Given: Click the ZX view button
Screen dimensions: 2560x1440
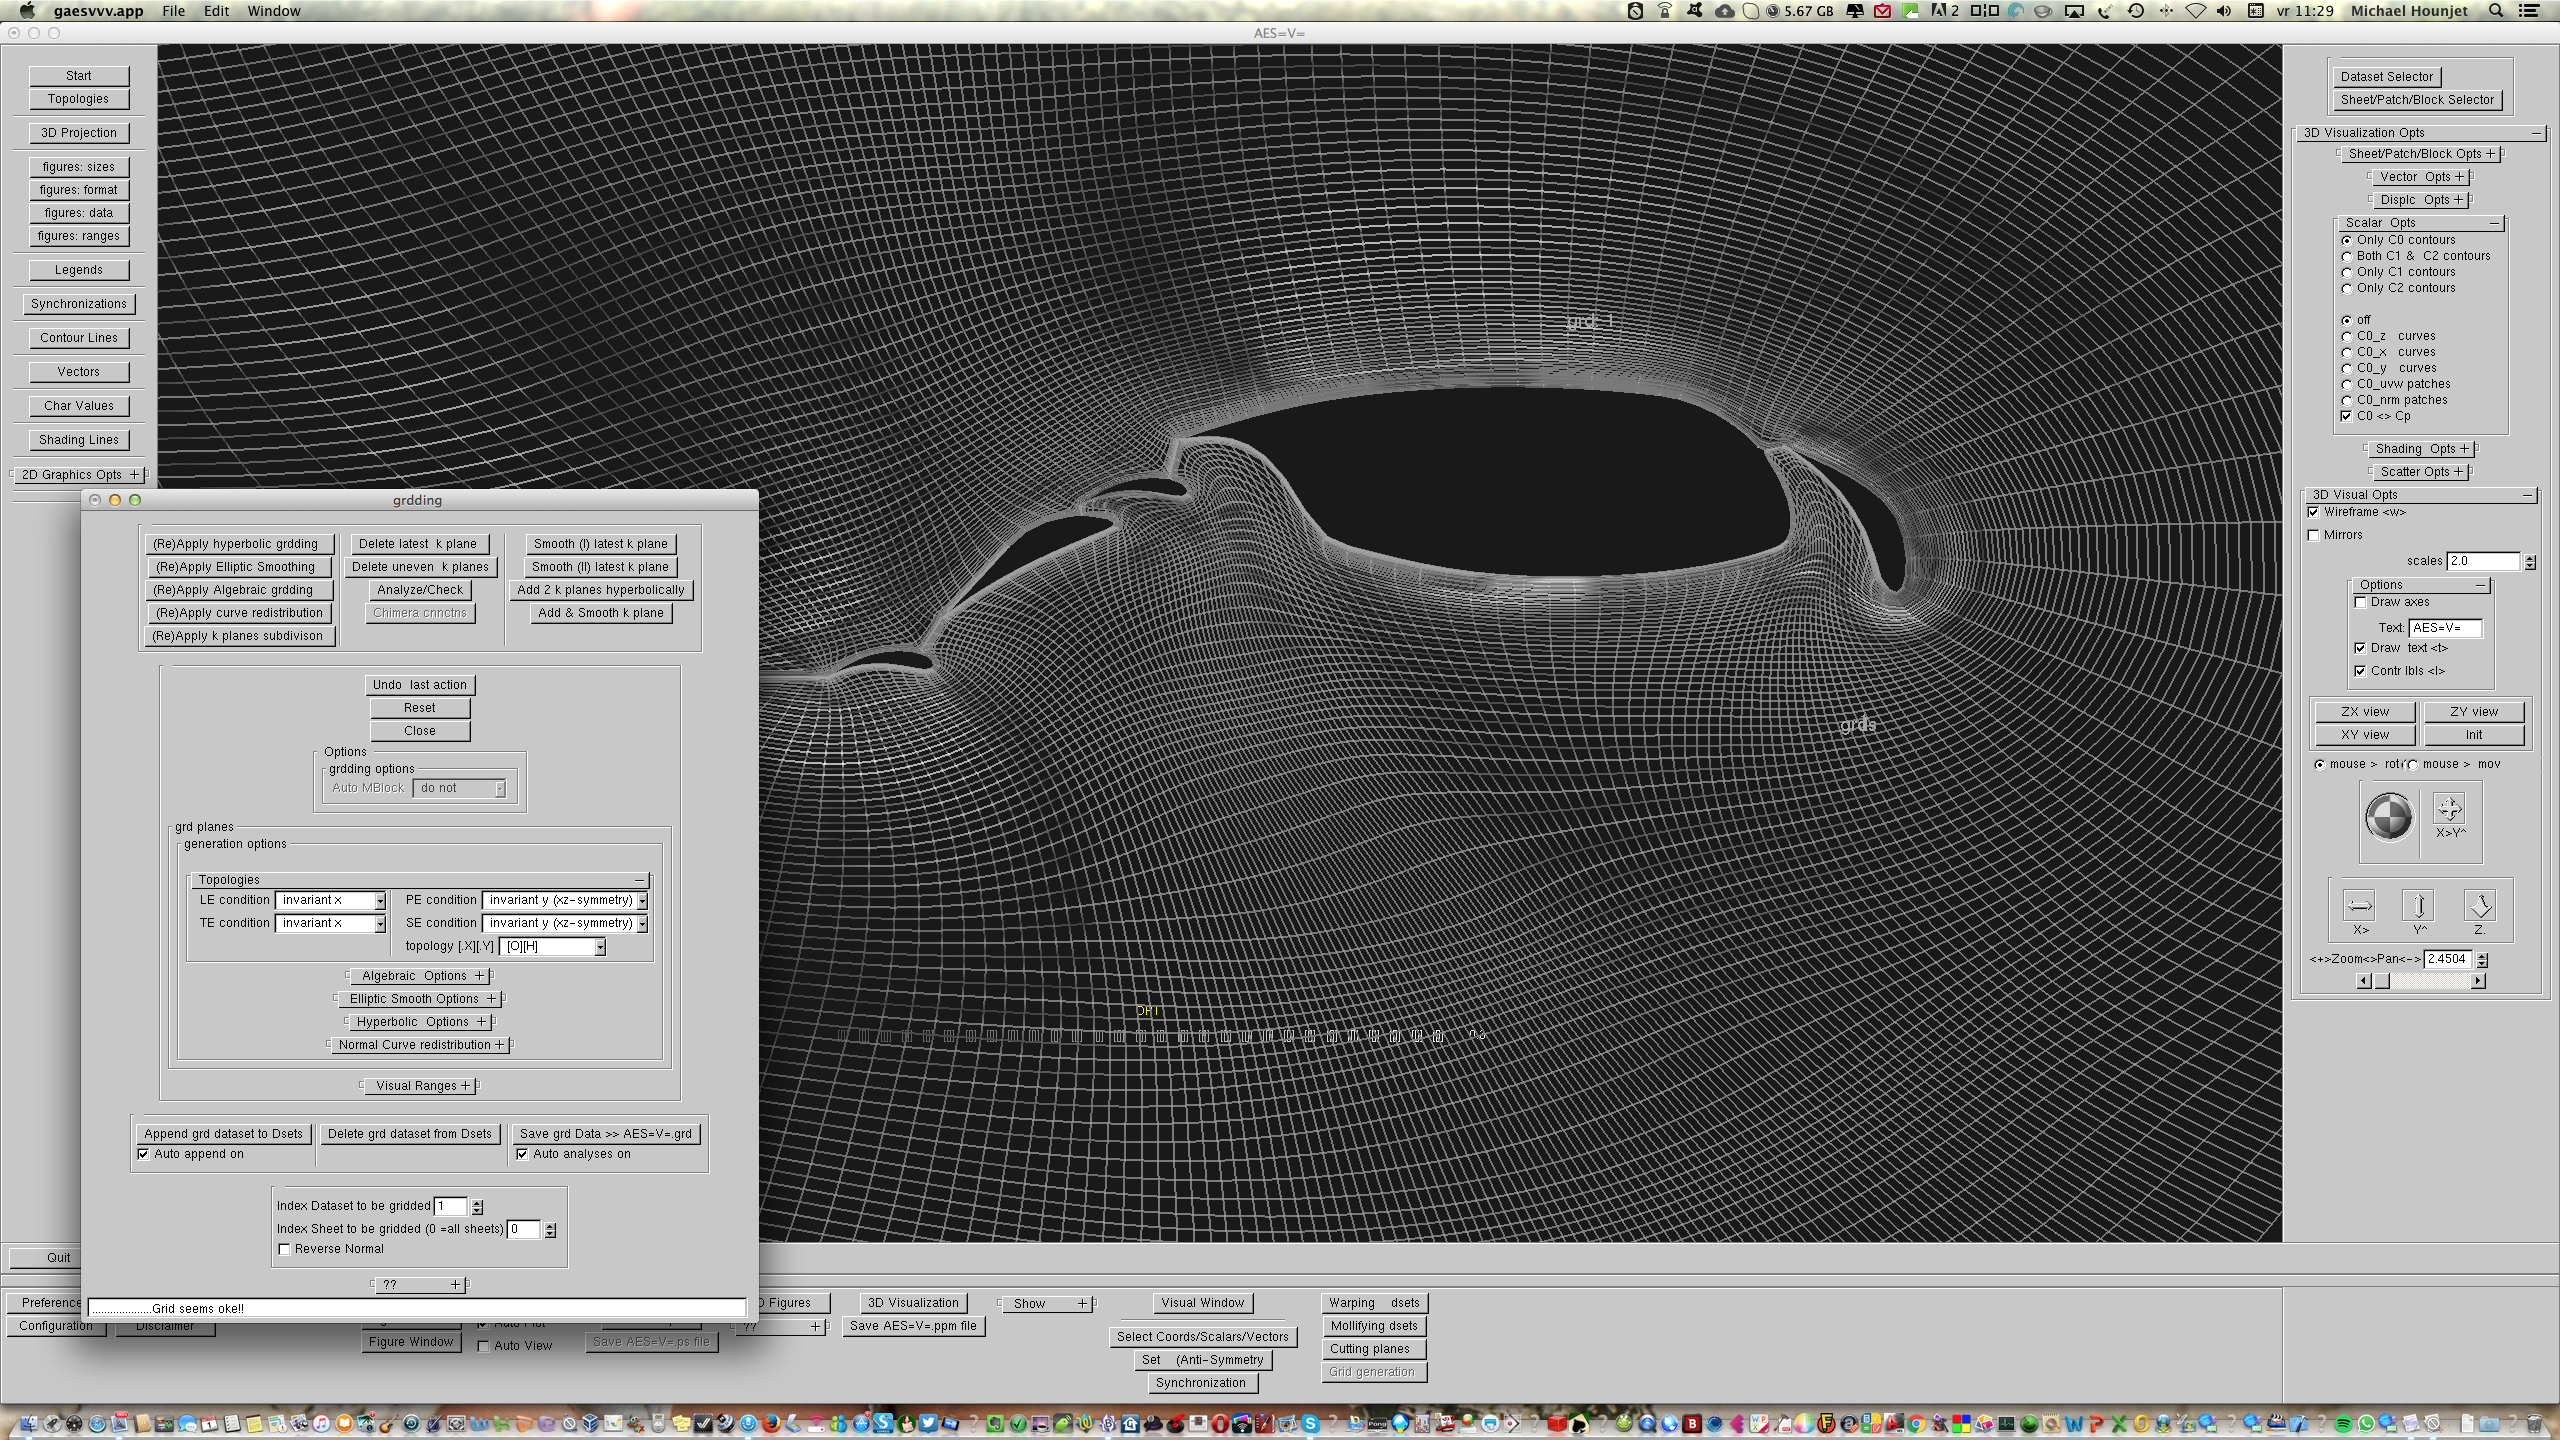Looking at the screenshot, I should point(2365,712).
